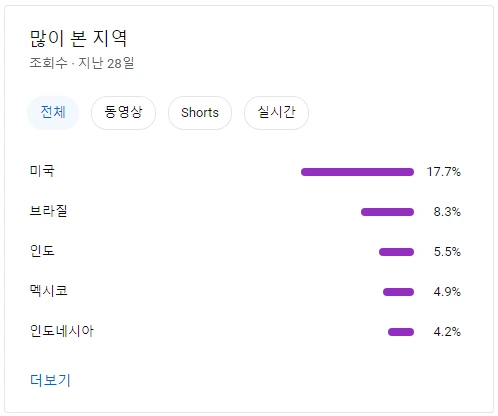Click the 4.2% percentage value

click(447, 332)
